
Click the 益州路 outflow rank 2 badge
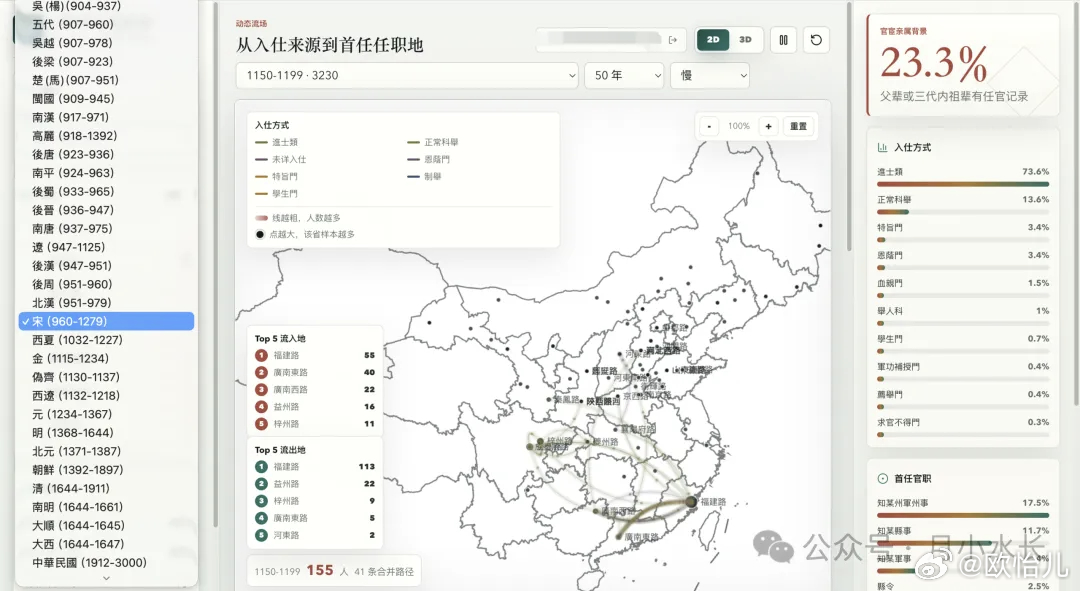click(x=261, y=484)
